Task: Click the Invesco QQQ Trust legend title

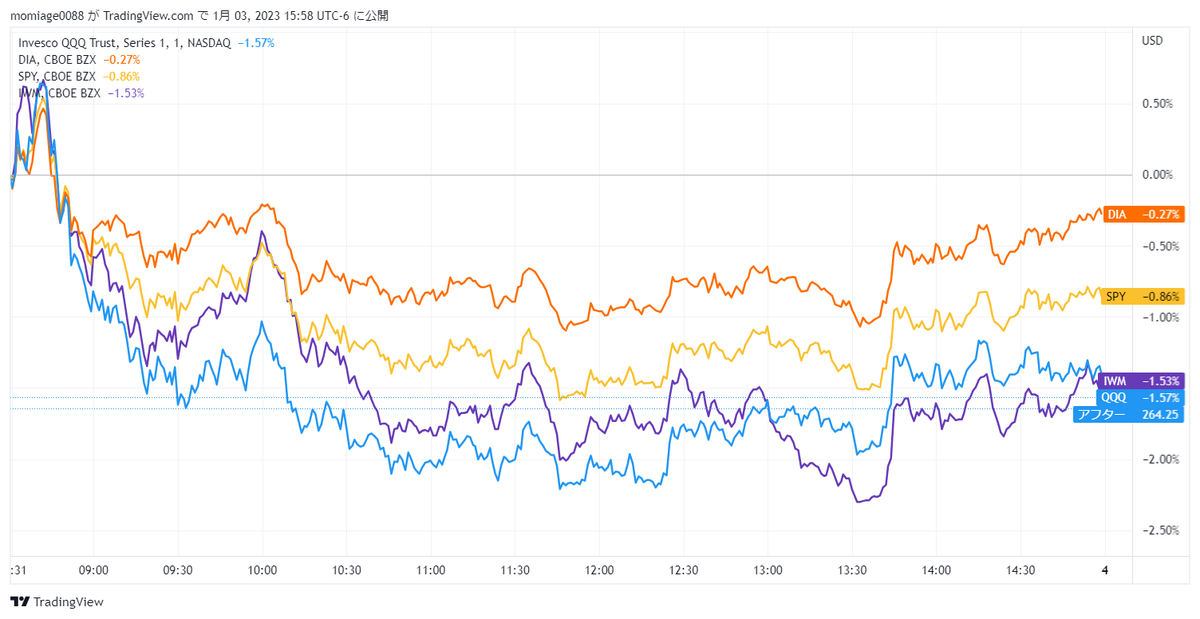Action: (x=125, y=43)
